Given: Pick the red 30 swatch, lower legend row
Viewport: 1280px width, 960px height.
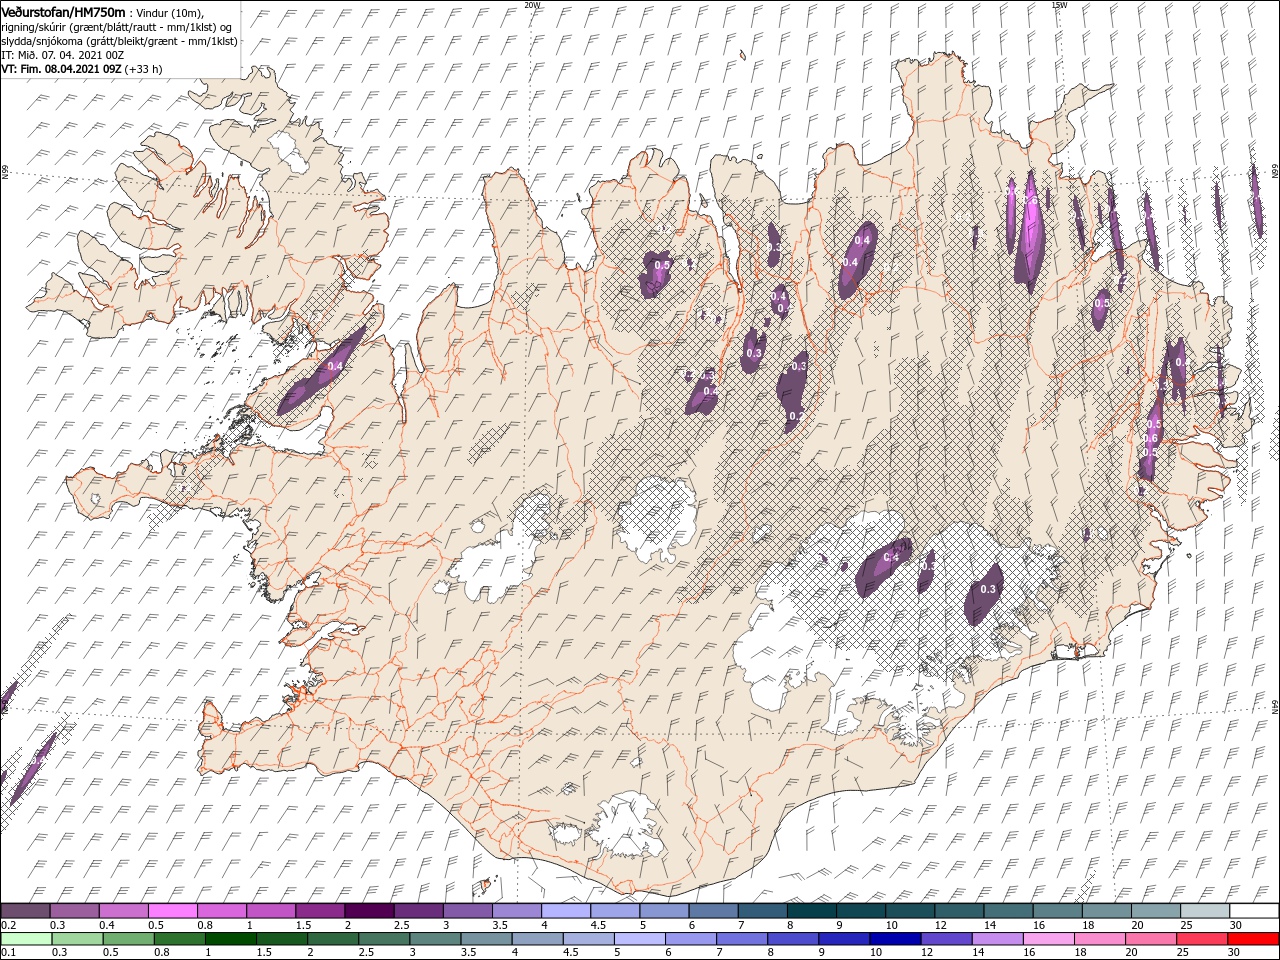Looking at the screenshot, I should (x=1254, y=939).
